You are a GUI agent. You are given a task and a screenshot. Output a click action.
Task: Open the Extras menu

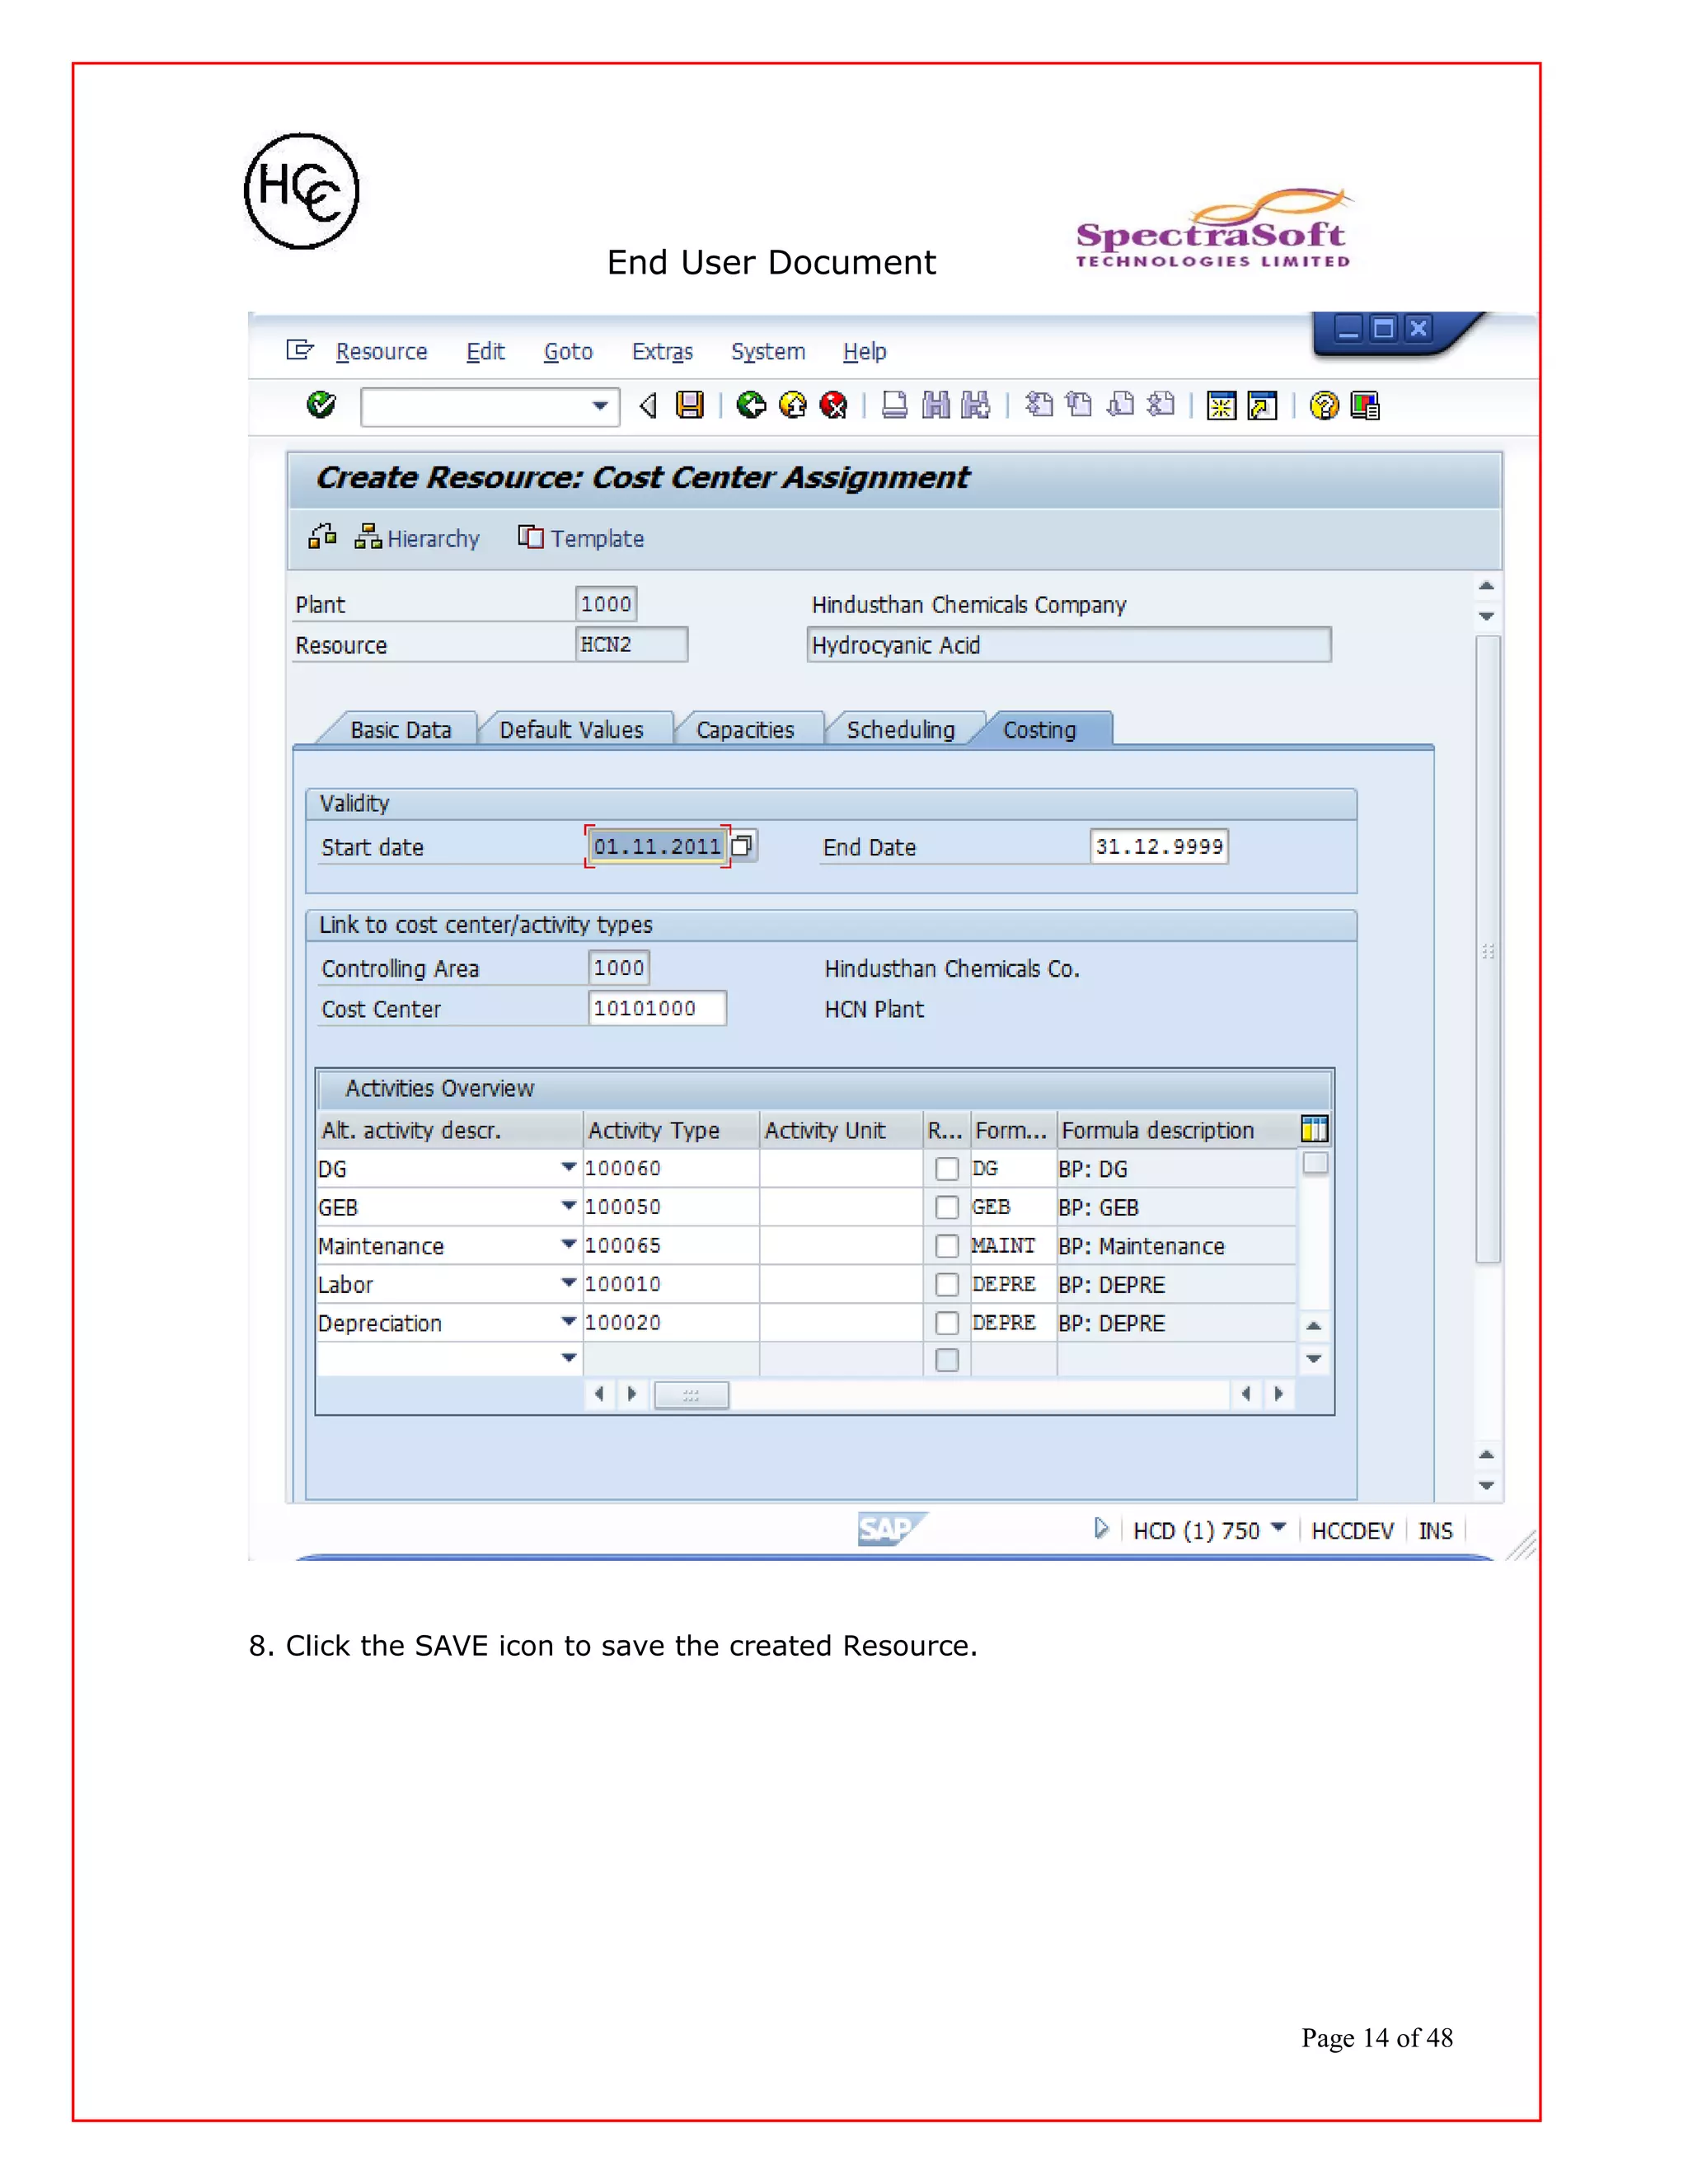coord(662,352)
